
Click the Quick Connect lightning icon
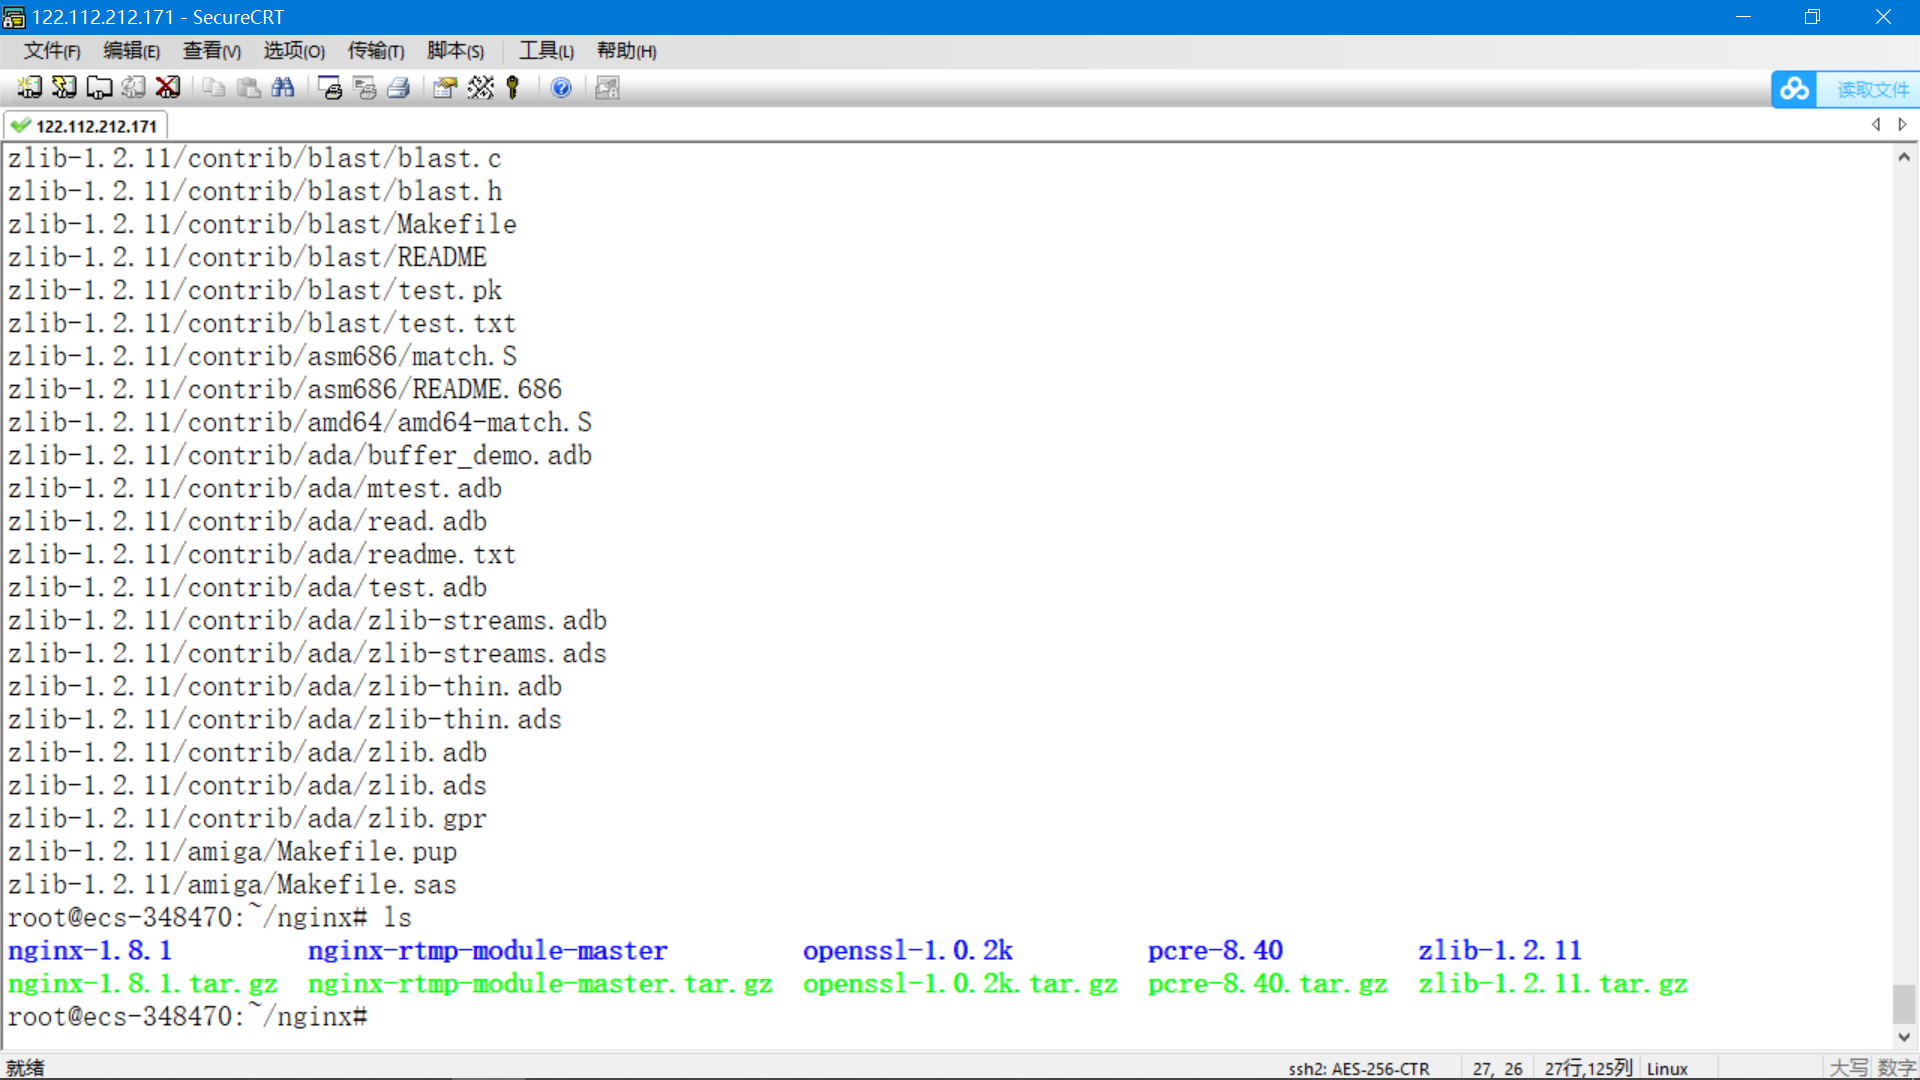pos(64,88)
